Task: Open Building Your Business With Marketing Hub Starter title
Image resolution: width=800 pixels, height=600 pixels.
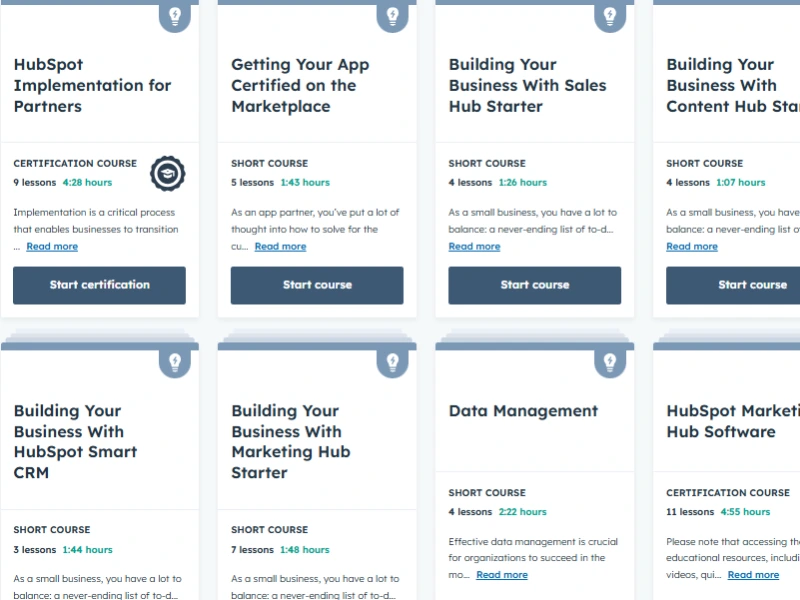Action: pyautogui.click(x=291, y=442)
